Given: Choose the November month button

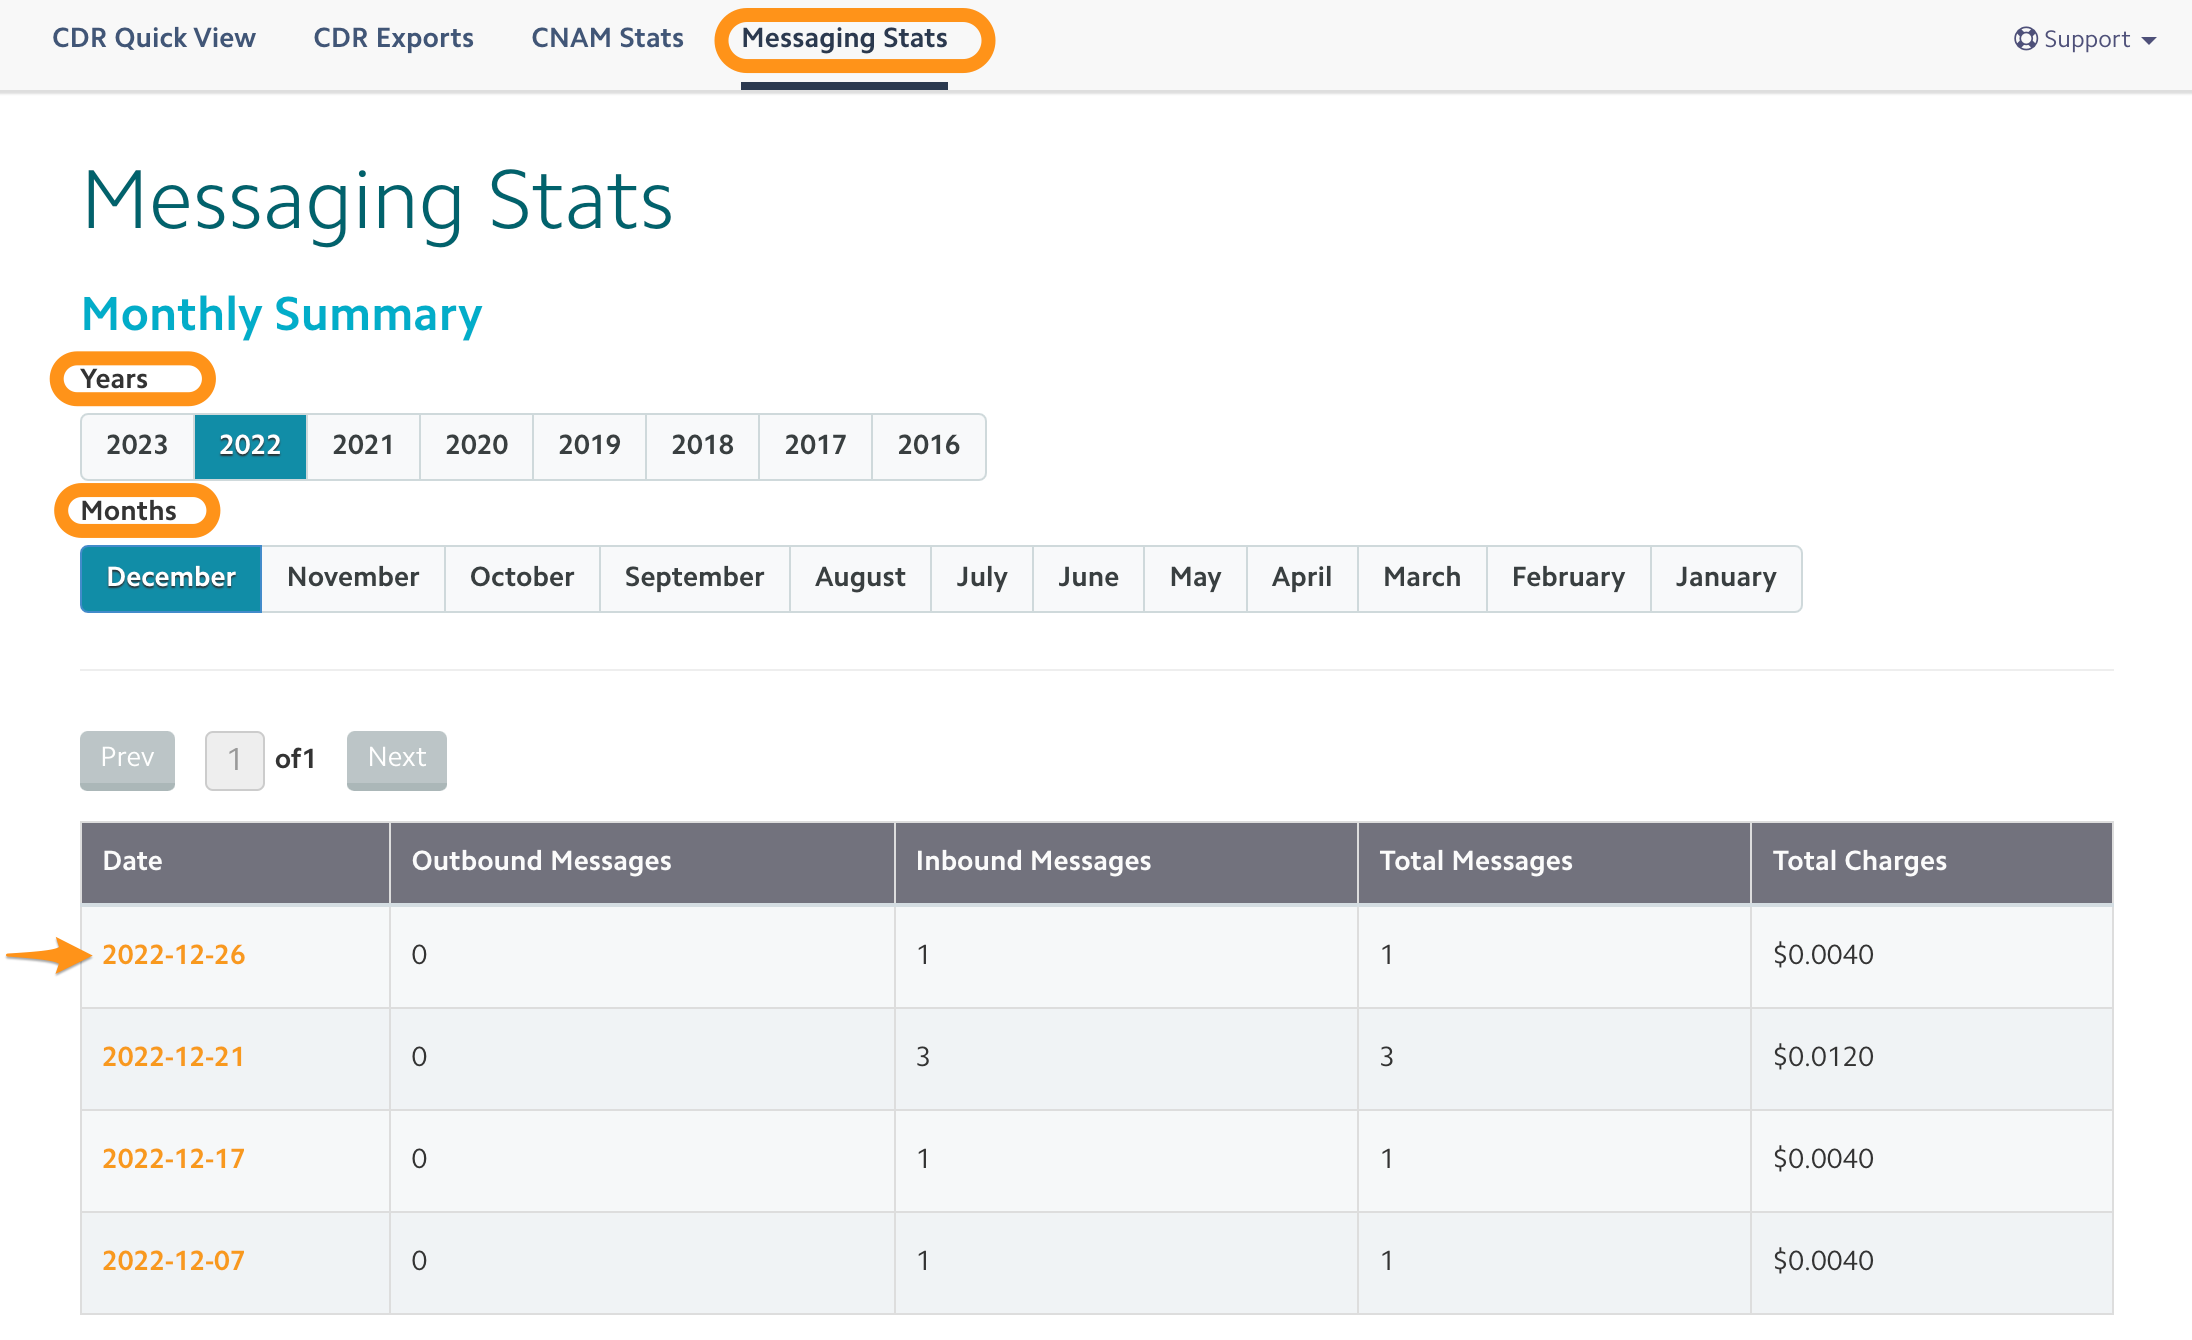Looking at the screenshot, I should [x=353, y=578].
